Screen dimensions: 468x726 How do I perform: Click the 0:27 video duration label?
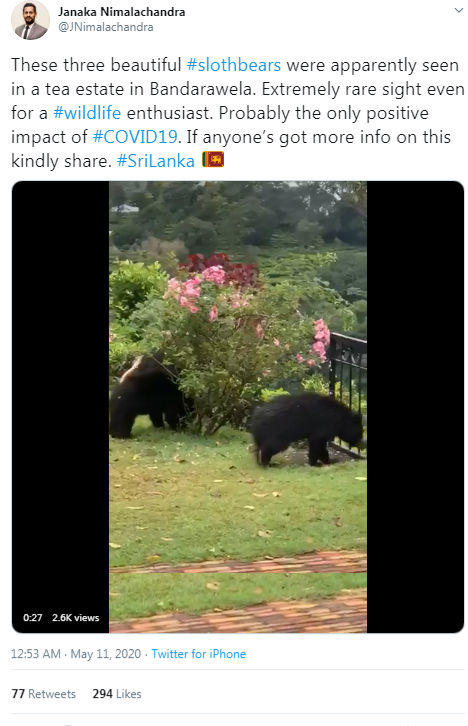32,618
